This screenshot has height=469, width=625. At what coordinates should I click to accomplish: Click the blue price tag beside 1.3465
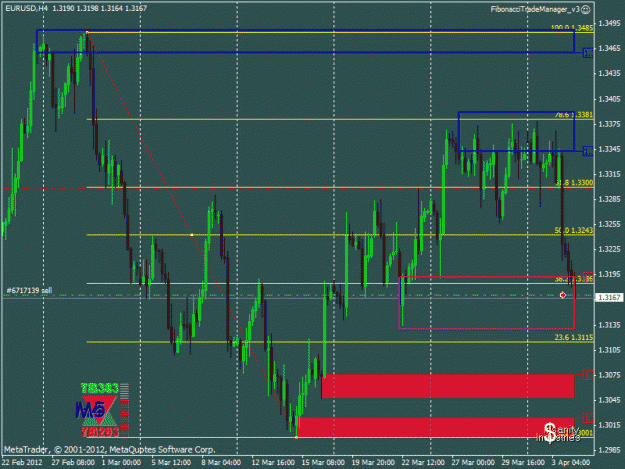pos(588,53)
